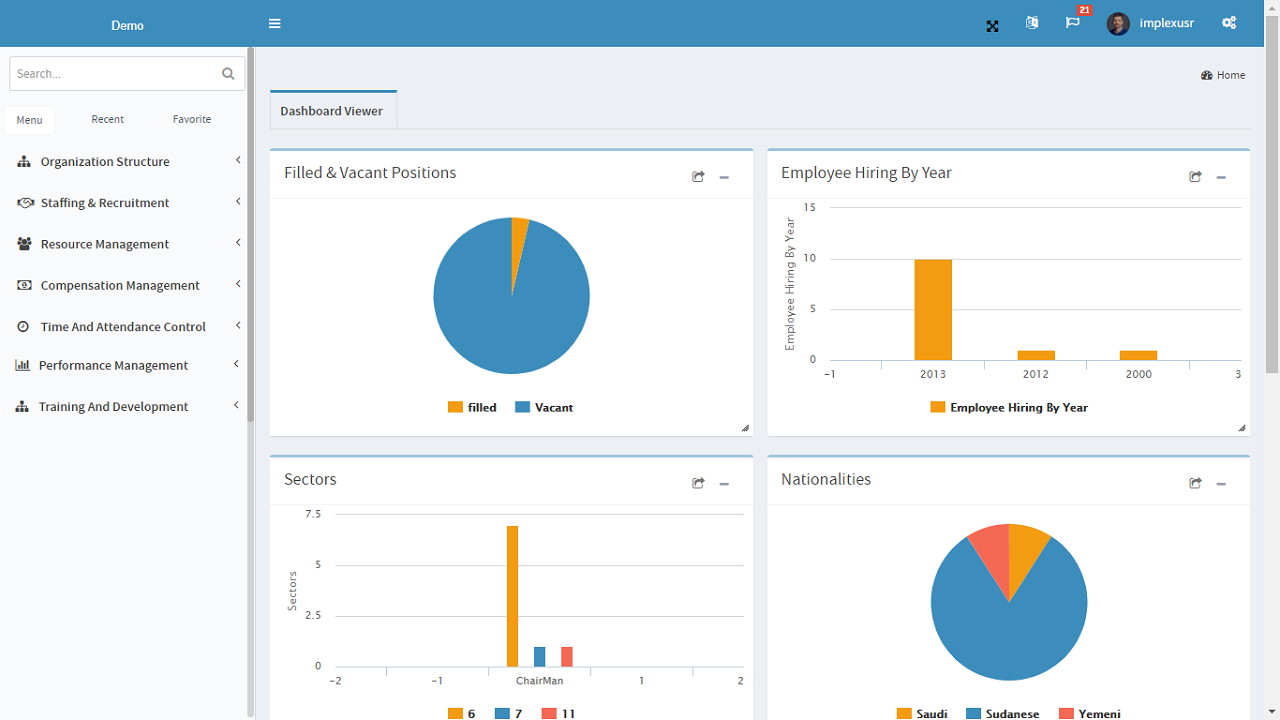The image size is (1280, 720).
Task: Open the settings cogs icon in header
Action: click(x=1229, y=23)
